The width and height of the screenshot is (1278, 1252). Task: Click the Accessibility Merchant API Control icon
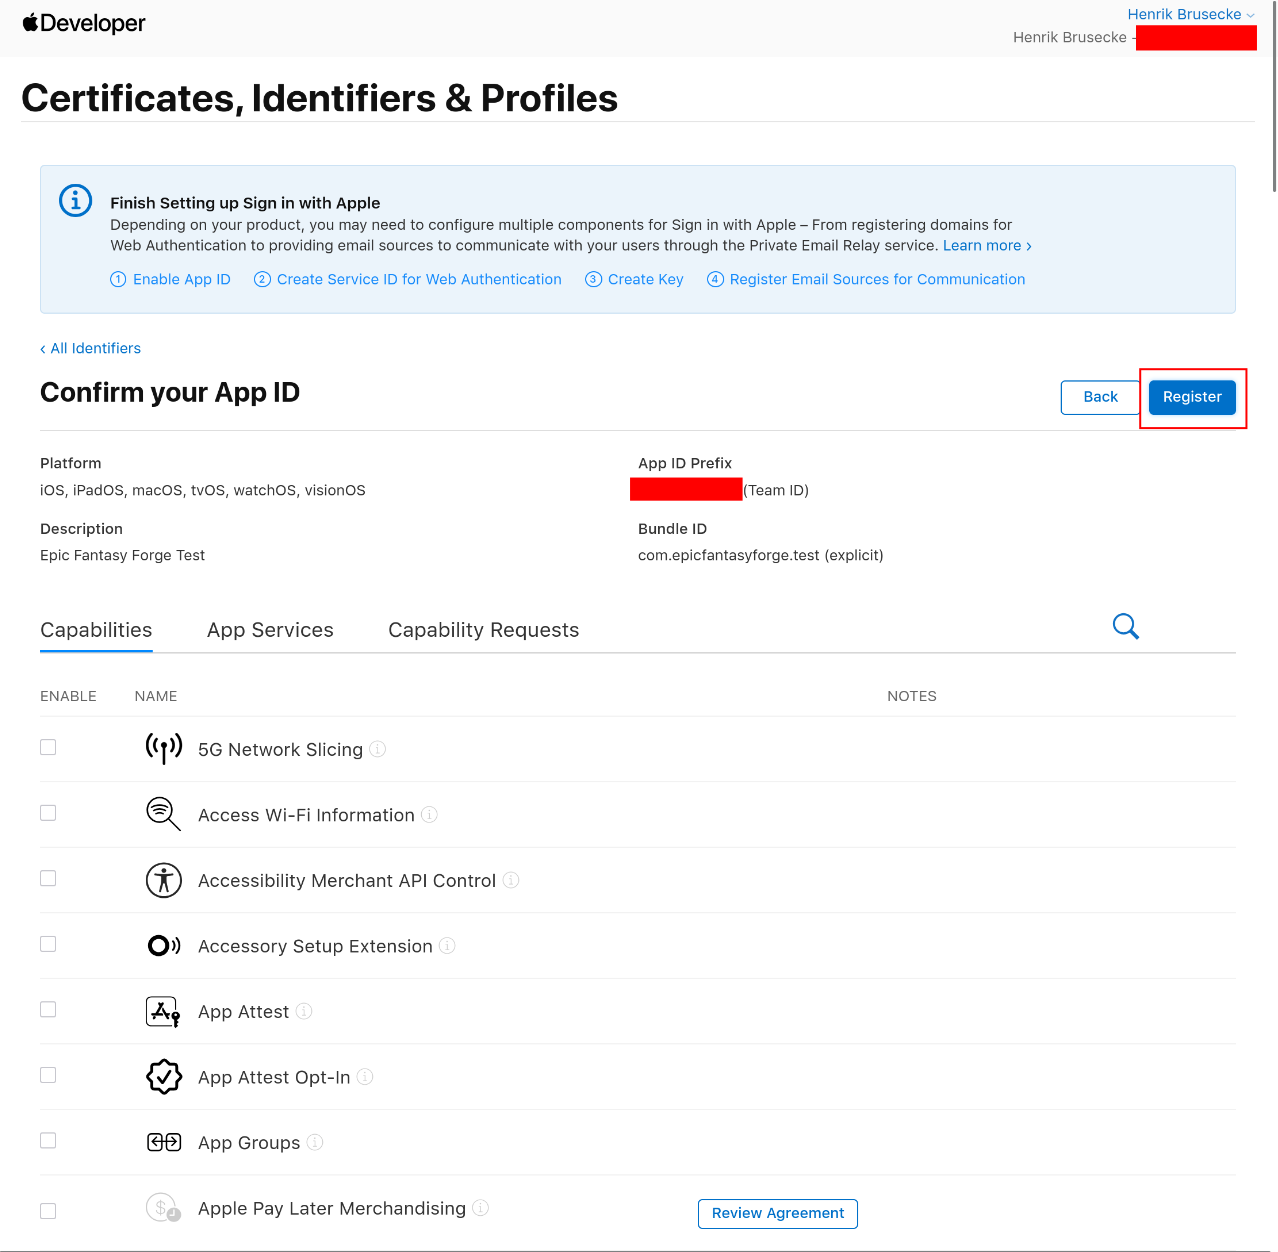tap(163, 880)
